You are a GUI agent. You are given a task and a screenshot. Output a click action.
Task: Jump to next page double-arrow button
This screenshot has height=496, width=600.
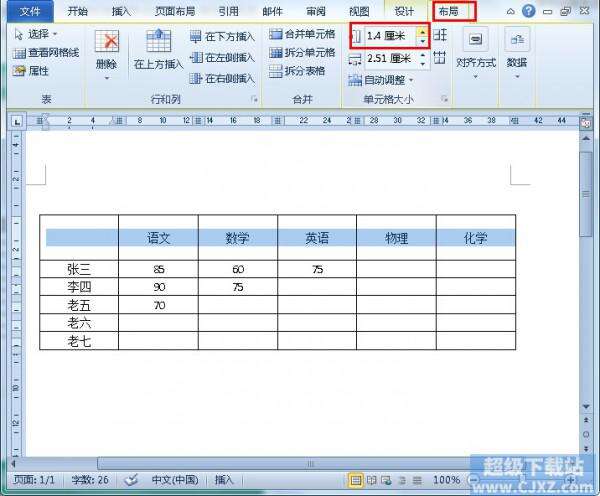click(x=586, y=448)
